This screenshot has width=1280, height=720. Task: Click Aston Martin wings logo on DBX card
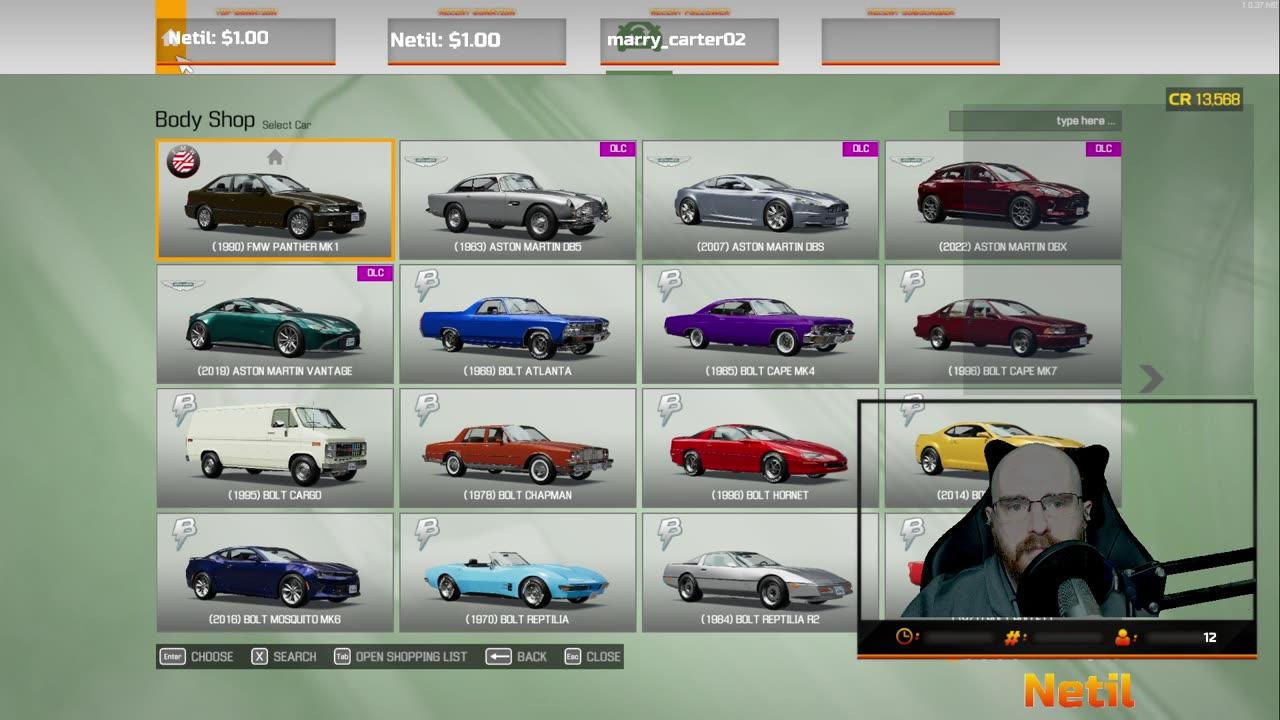(911, 161)
